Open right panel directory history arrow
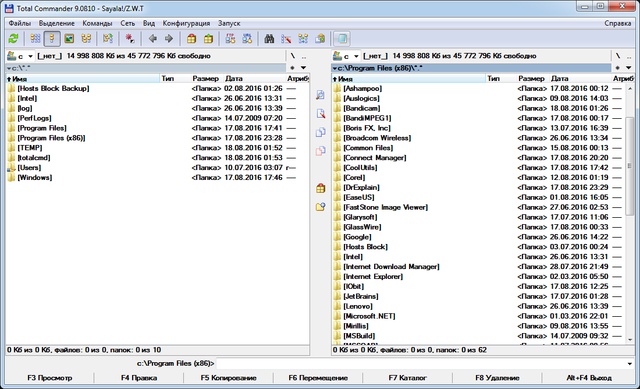 click(x=629, y=68)
